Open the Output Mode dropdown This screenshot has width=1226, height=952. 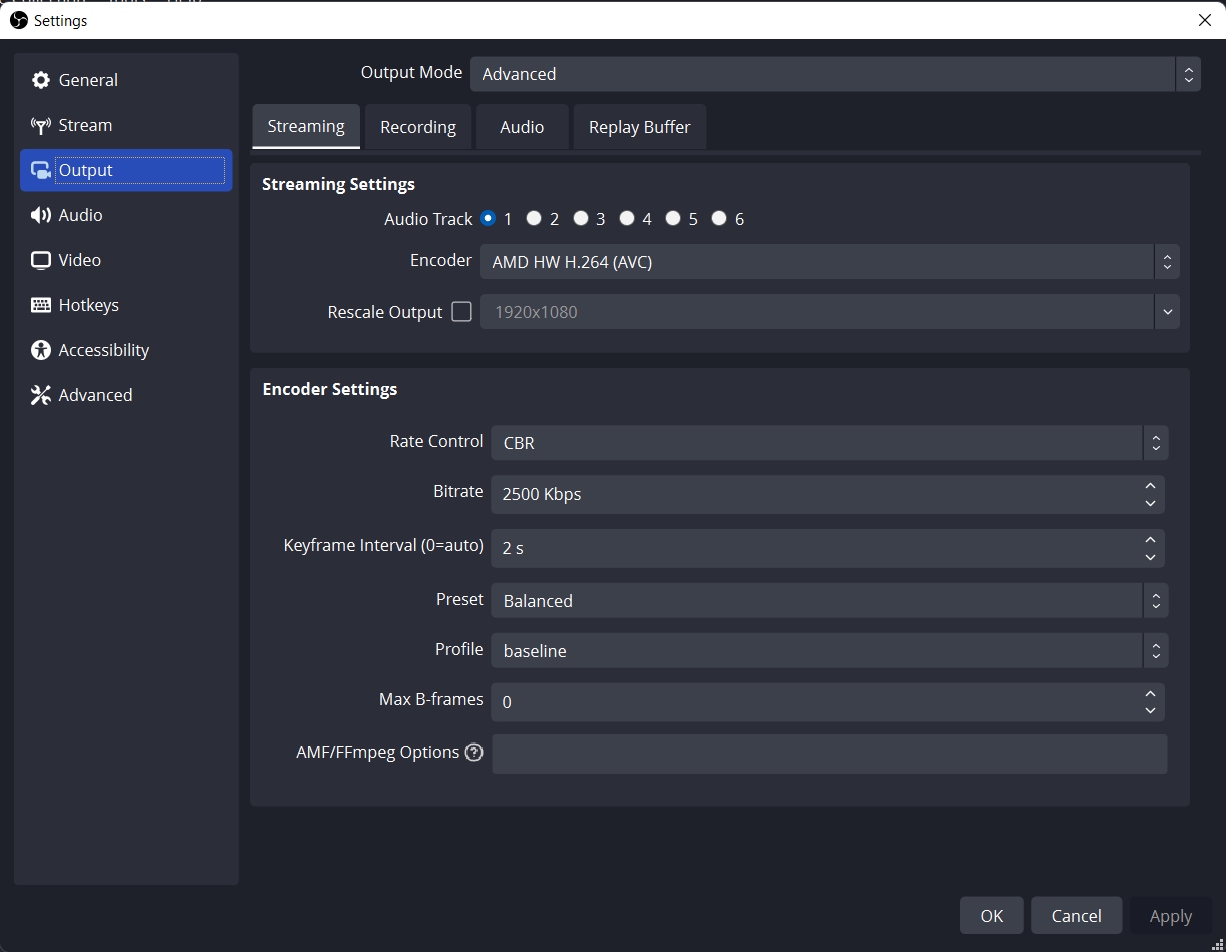[x=834, y=73]
